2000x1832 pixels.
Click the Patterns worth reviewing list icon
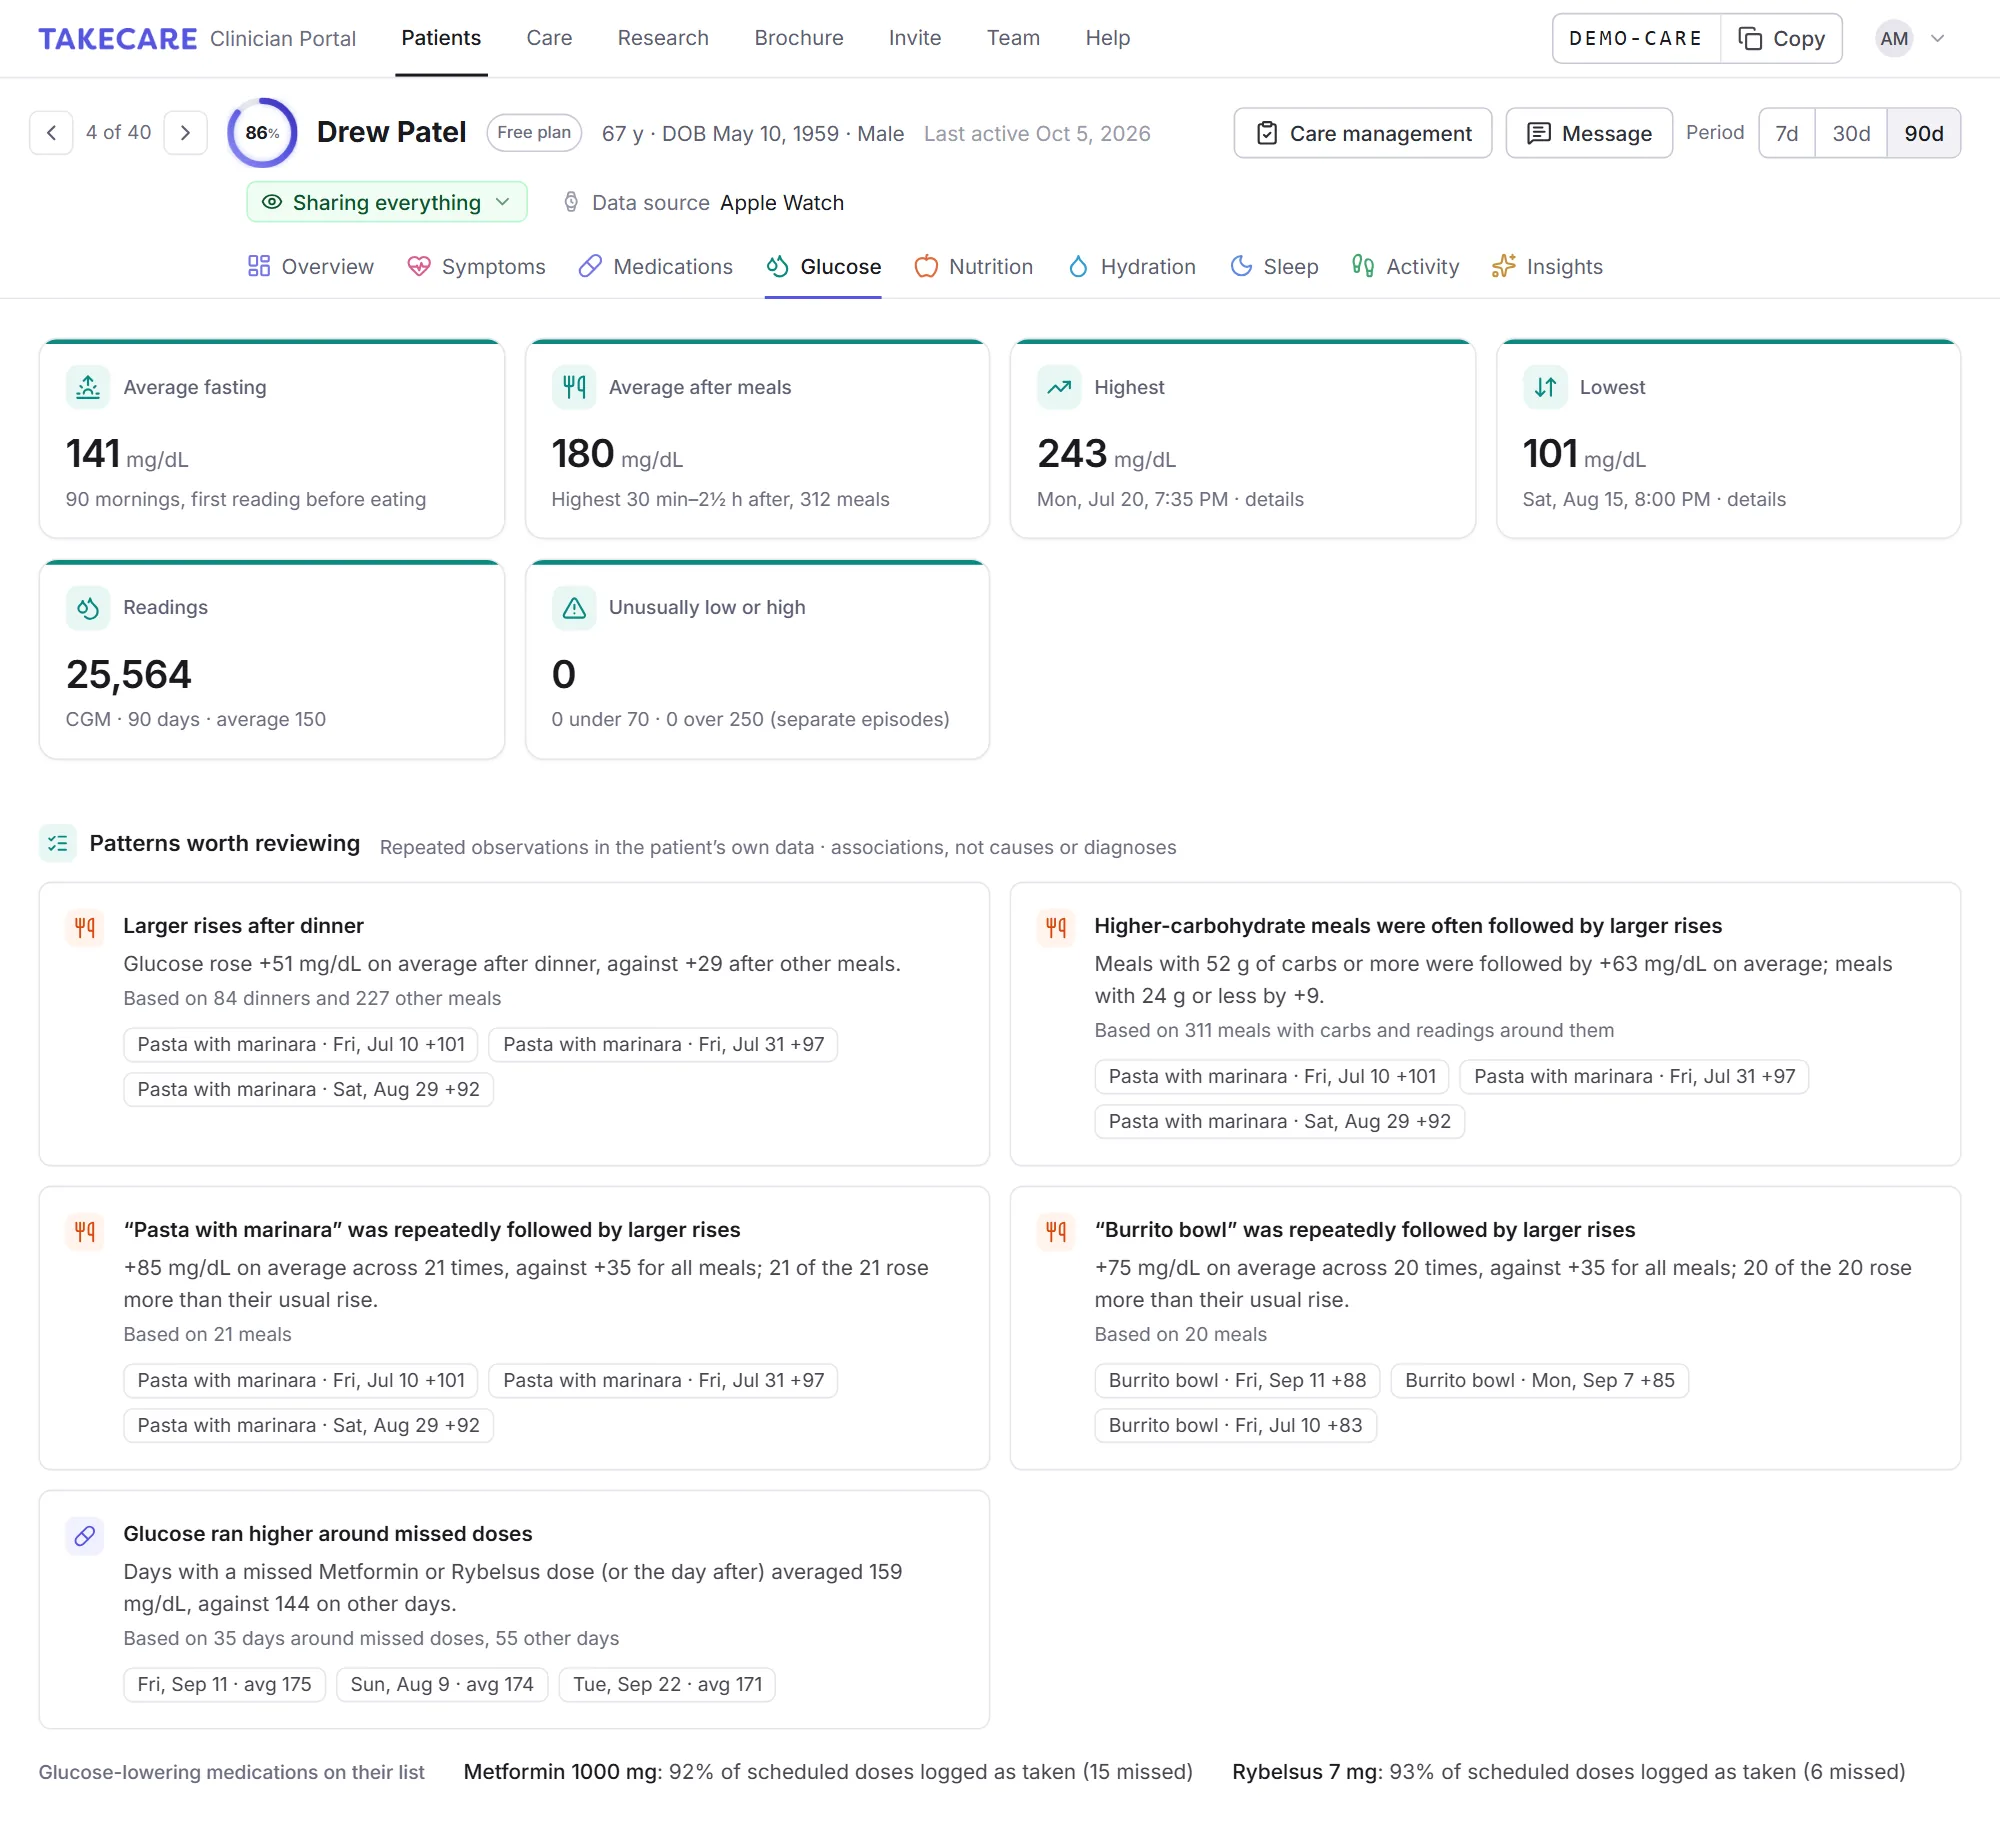point(58,843)
